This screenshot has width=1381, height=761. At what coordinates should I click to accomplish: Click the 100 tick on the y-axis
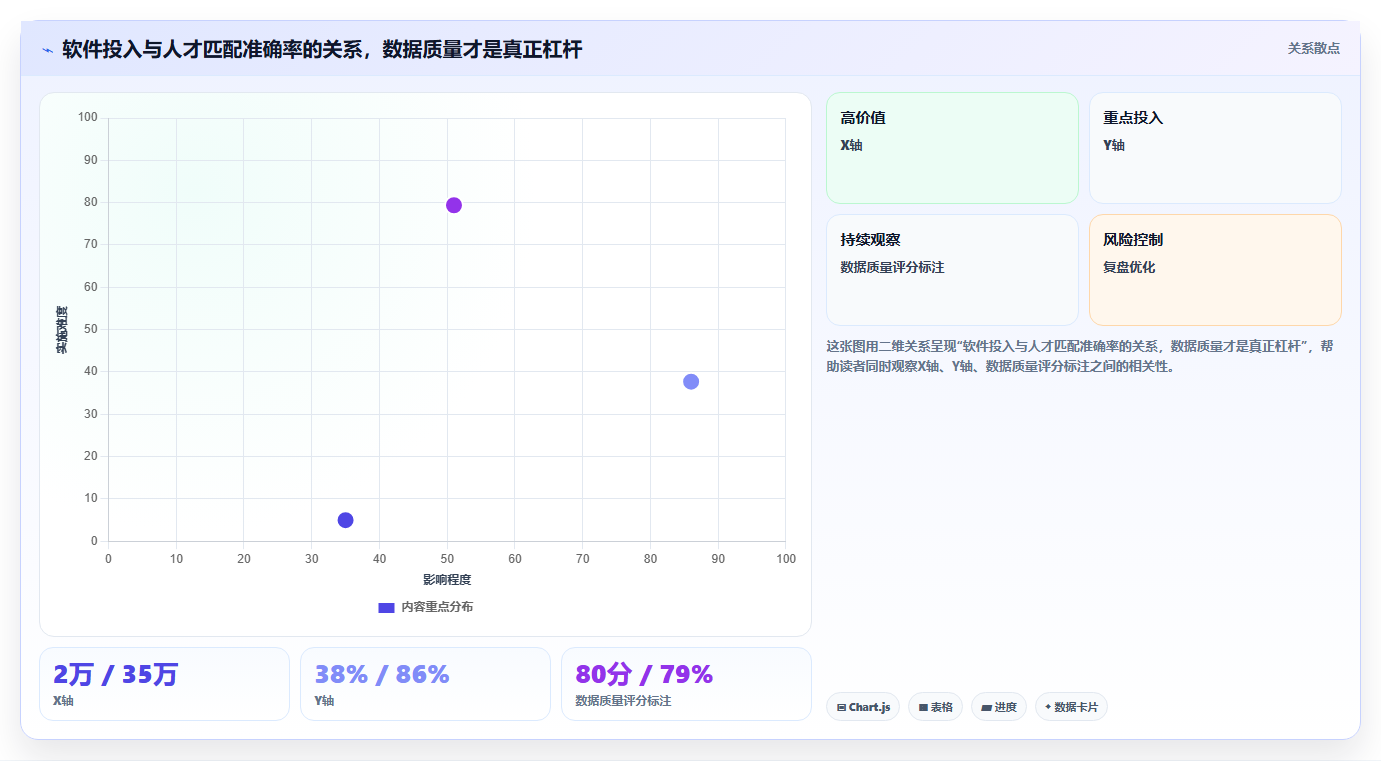tap(88, 118)
